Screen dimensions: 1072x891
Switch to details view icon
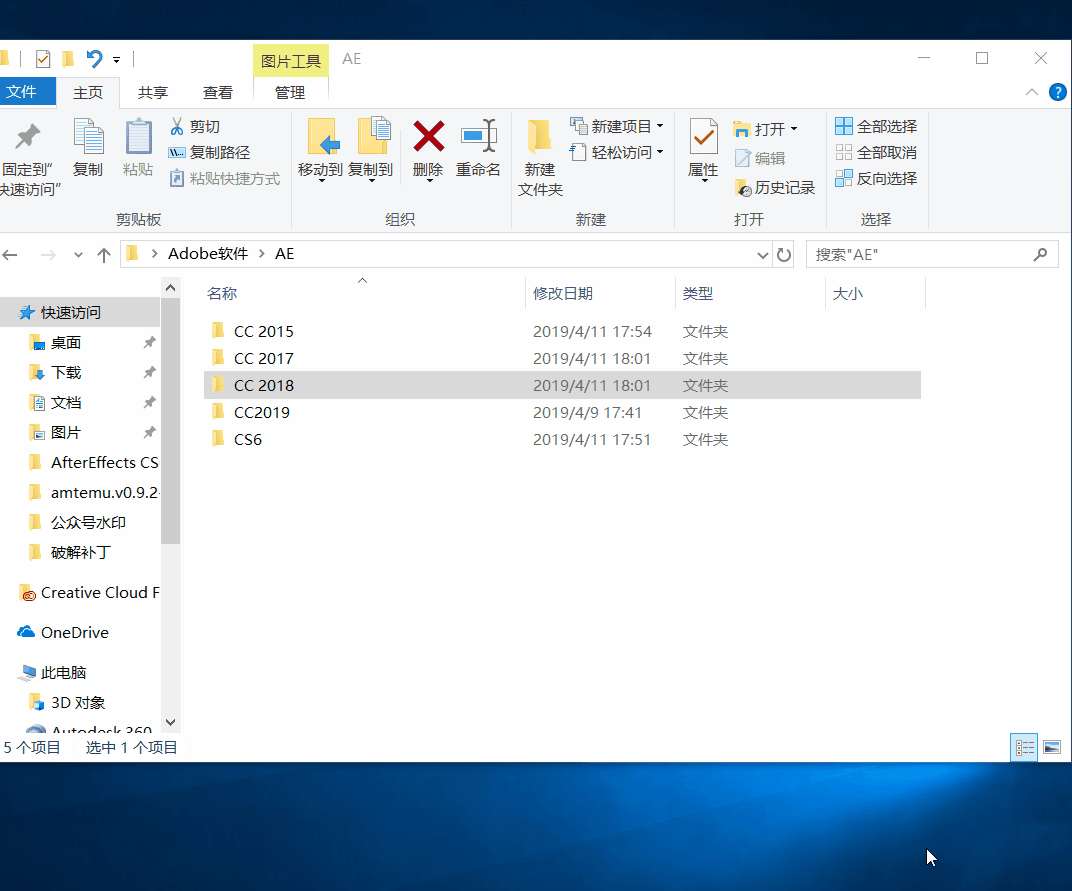1024,747
